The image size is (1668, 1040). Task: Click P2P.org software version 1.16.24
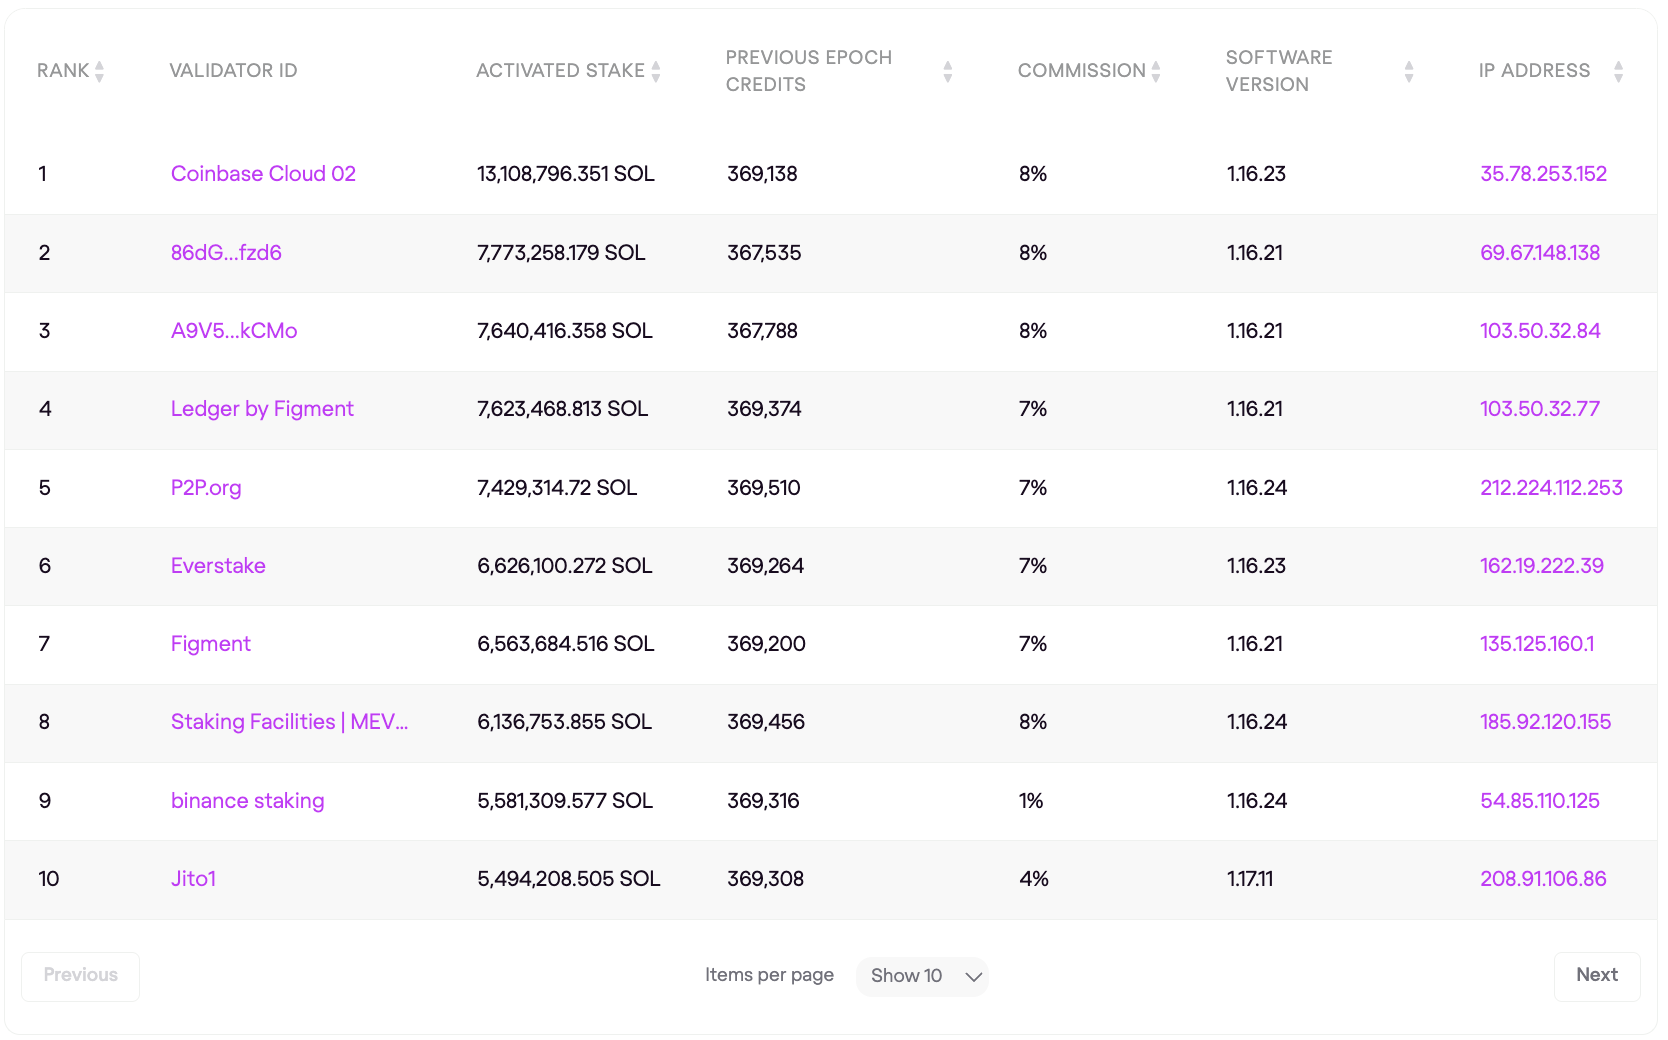pos(1257,488)
